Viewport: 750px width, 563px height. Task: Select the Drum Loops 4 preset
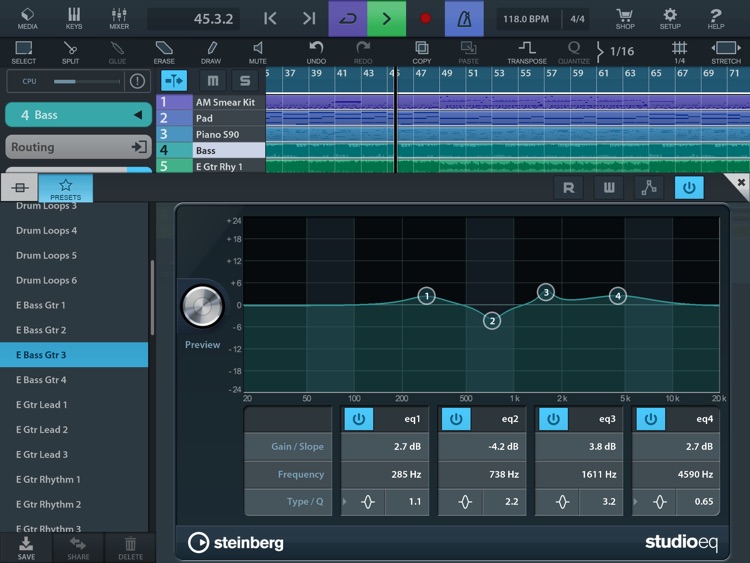click(x=74, y=231)
